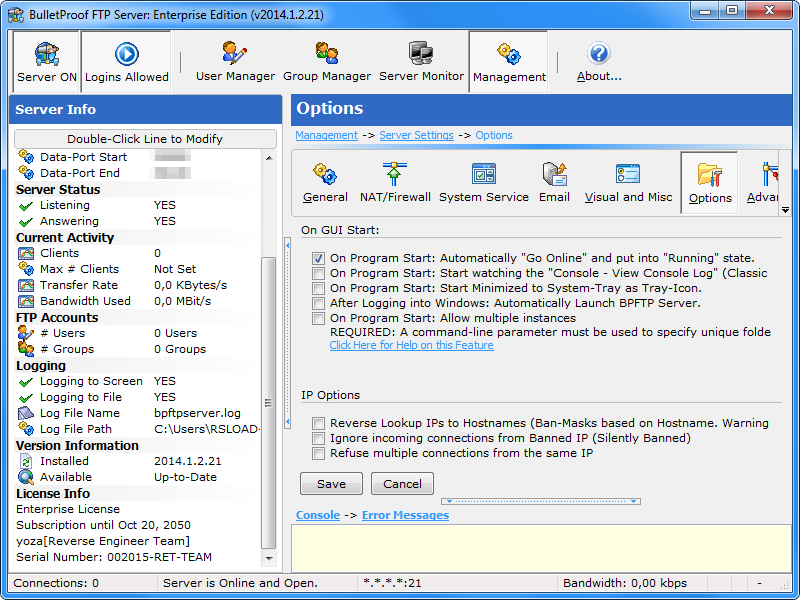Uncheck Automatically Go Online on program start
The height and width of the screenshot is (600, 800).
318,258
